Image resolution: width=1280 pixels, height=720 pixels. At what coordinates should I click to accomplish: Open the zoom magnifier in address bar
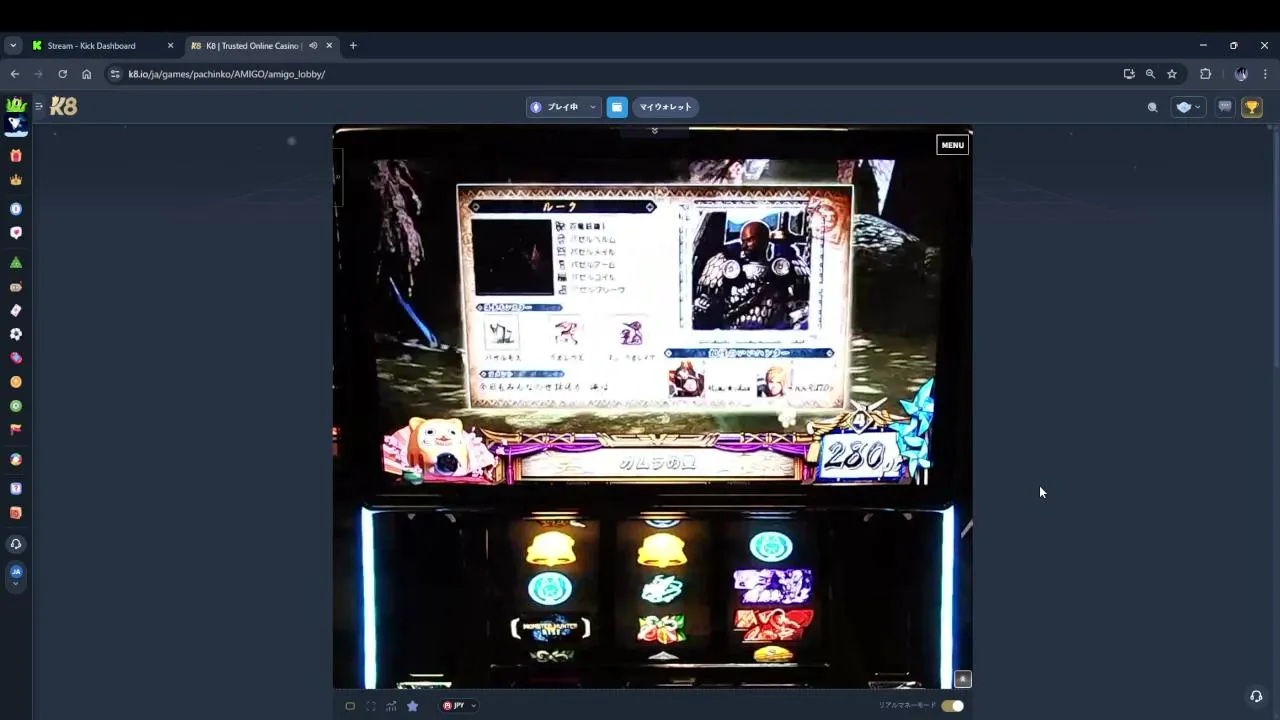[x=1150, y=74]
